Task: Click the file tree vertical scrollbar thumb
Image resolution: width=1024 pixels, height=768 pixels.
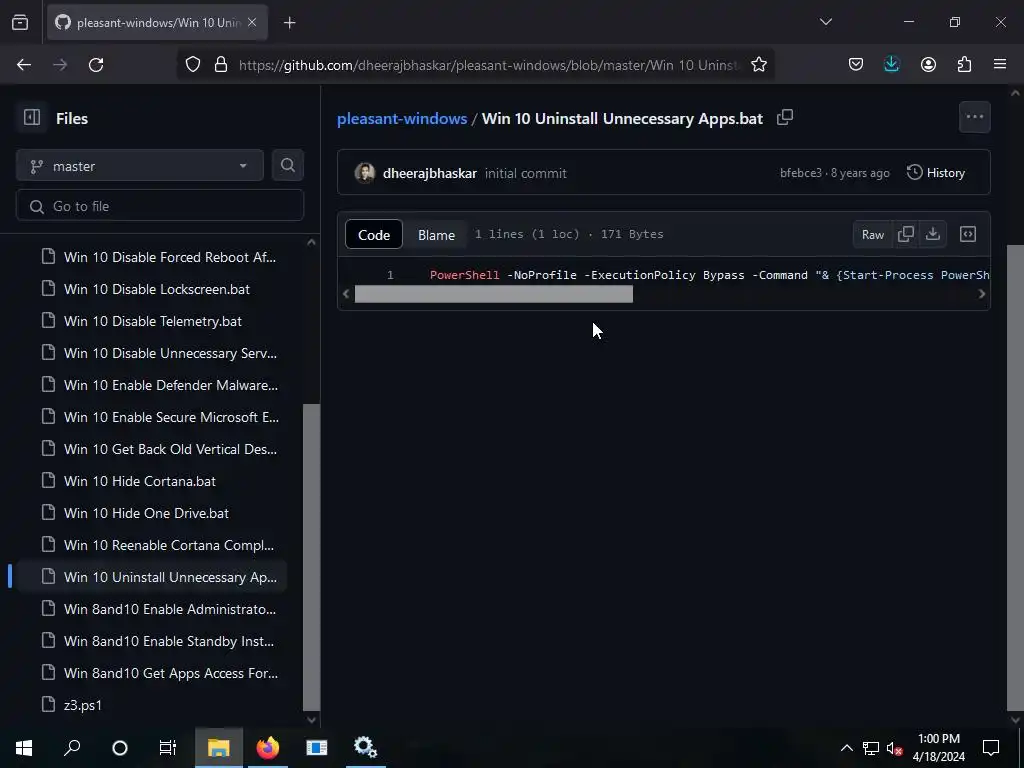Action: pyautogui.click(x=312, y=557)
